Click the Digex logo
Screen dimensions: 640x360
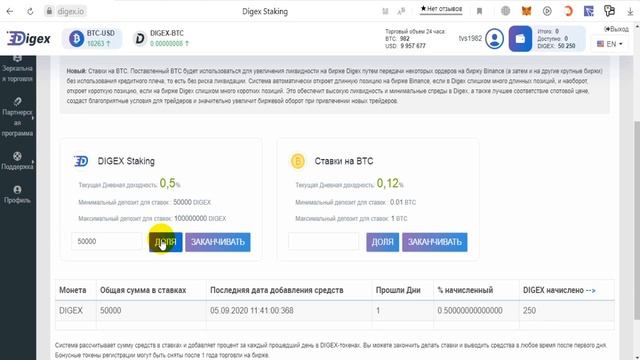(29, 38)
